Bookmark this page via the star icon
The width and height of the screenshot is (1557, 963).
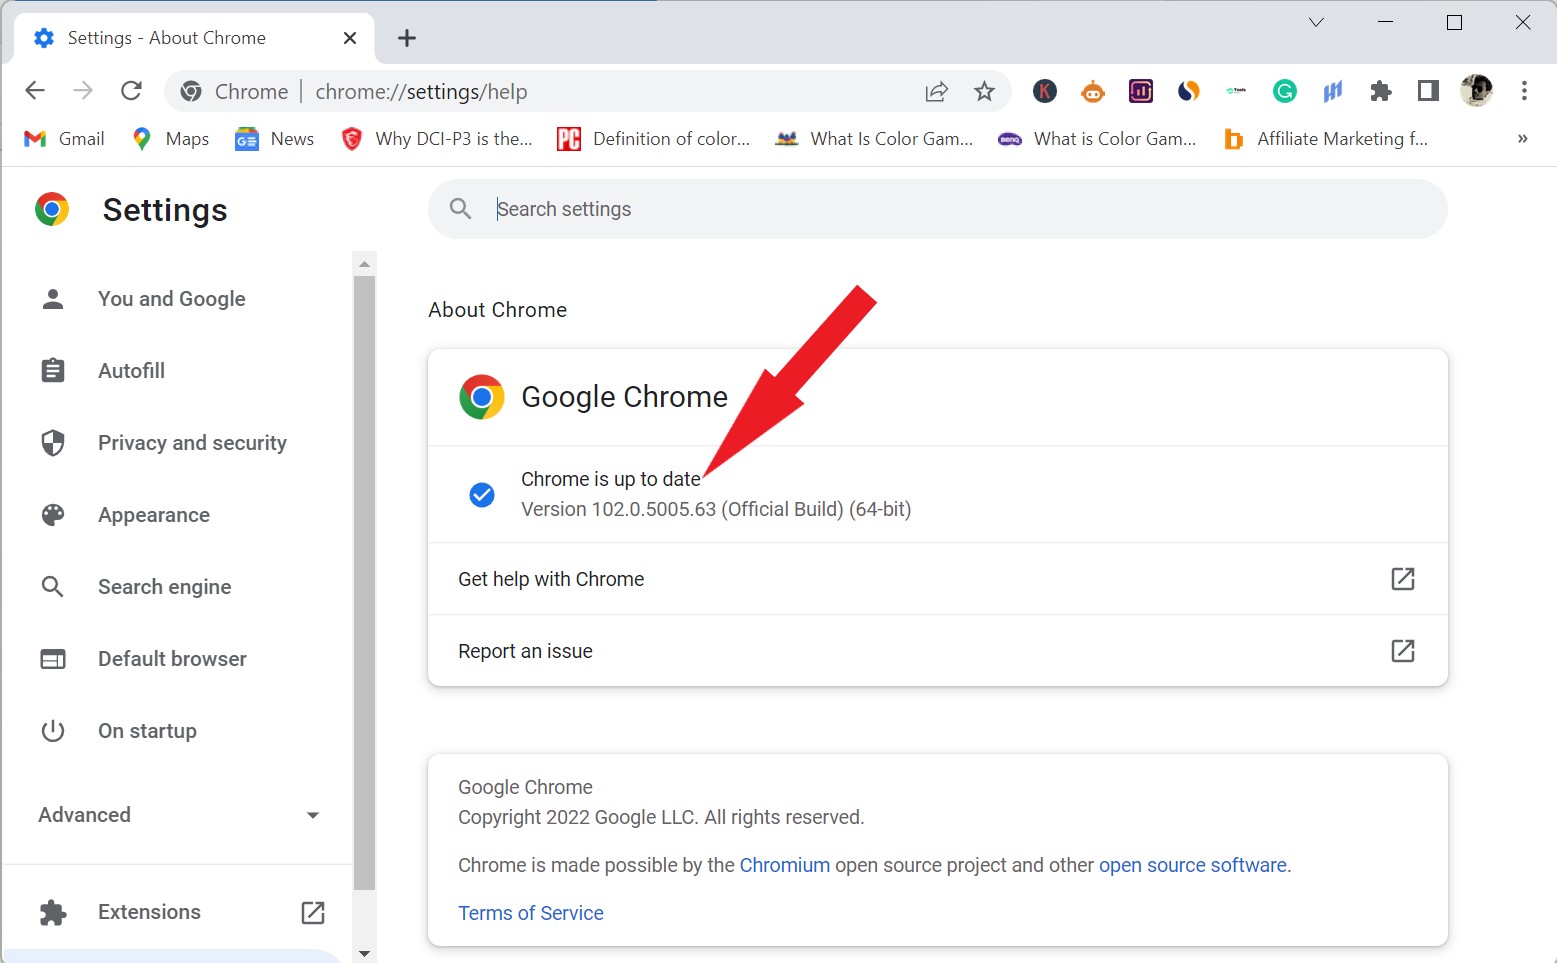coord(985,91)
